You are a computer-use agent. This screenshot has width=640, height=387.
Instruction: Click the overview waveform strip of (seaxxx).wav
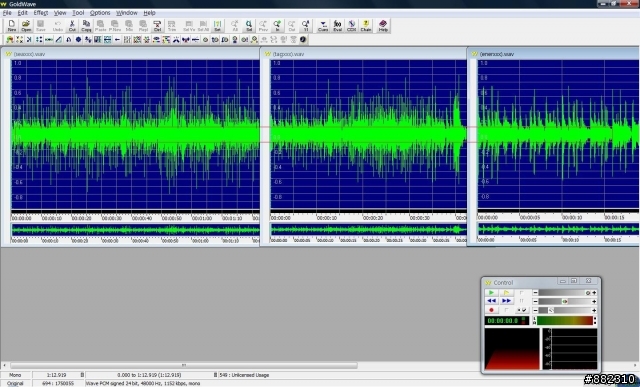tap(135, 230)
